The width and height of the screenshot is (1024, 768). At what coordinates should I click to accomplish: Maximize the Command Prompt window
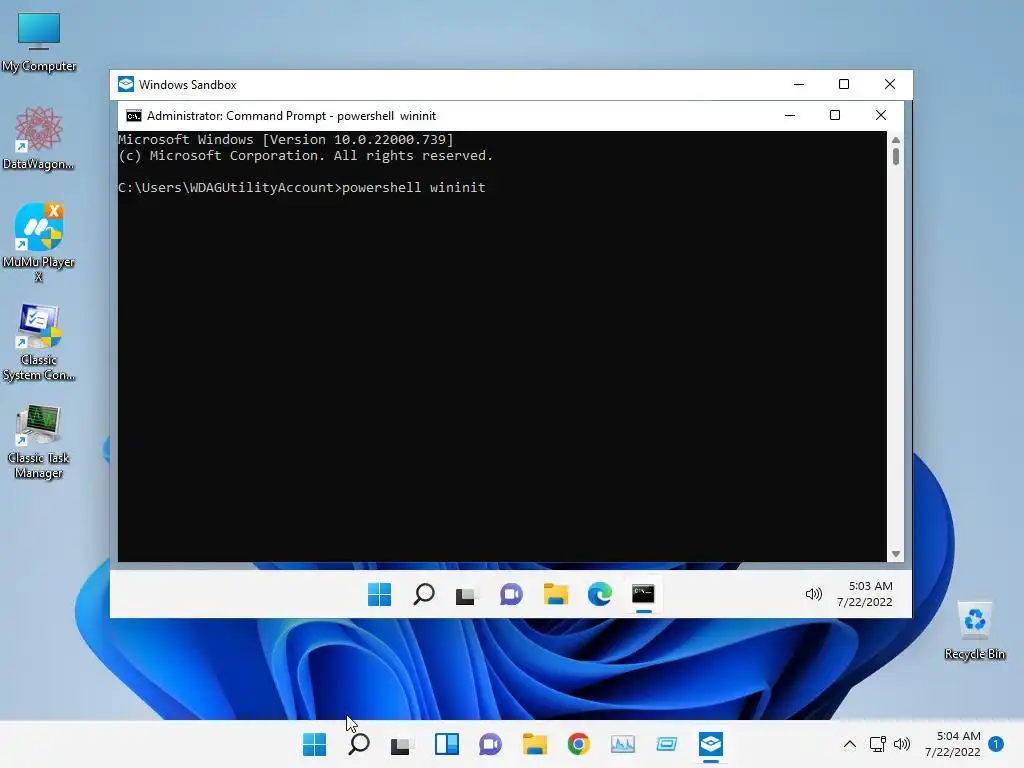tap(835, 116)
